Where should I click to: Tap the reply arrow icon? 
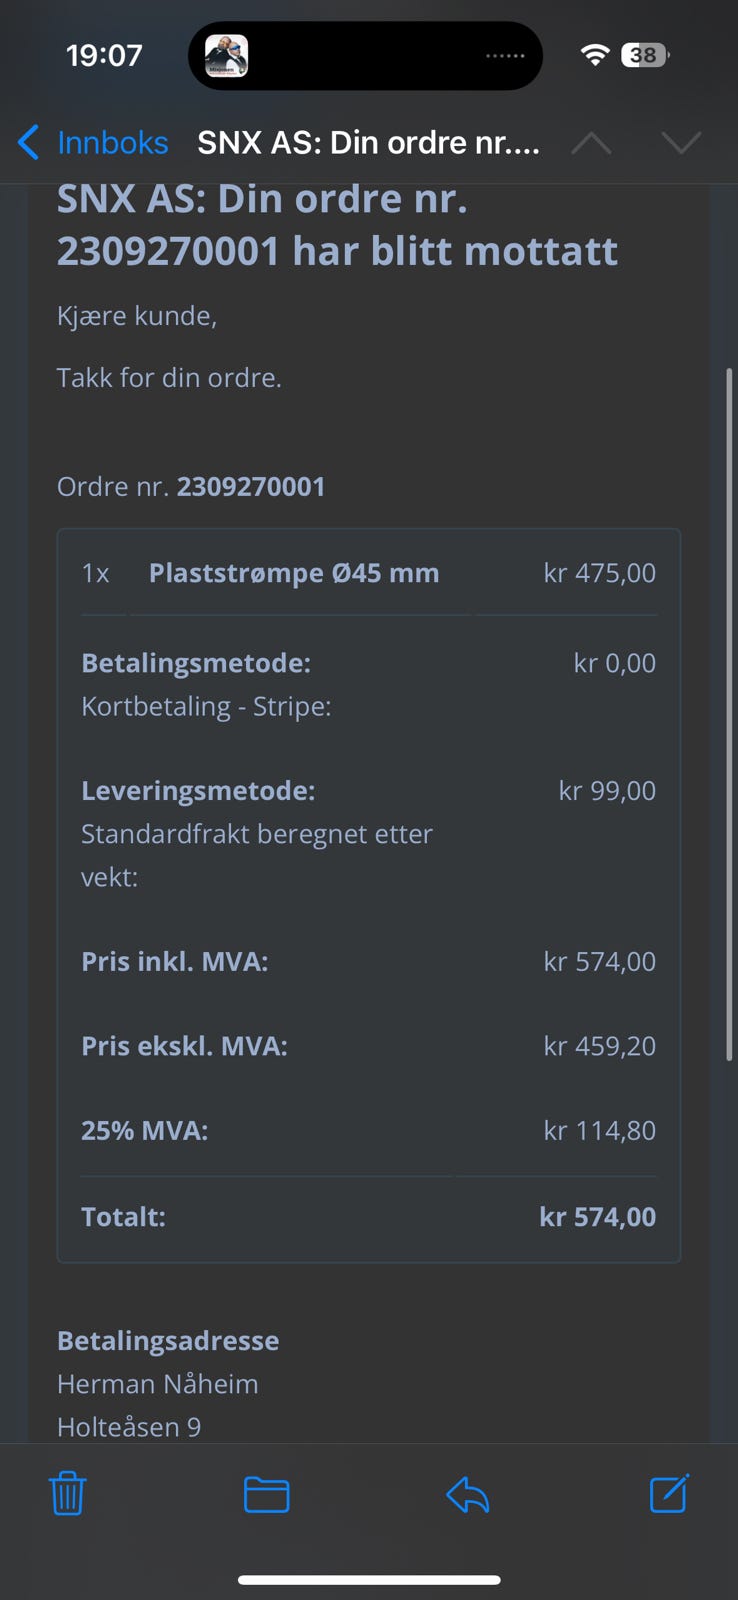pyautogui.click(x=467, y=1494)
